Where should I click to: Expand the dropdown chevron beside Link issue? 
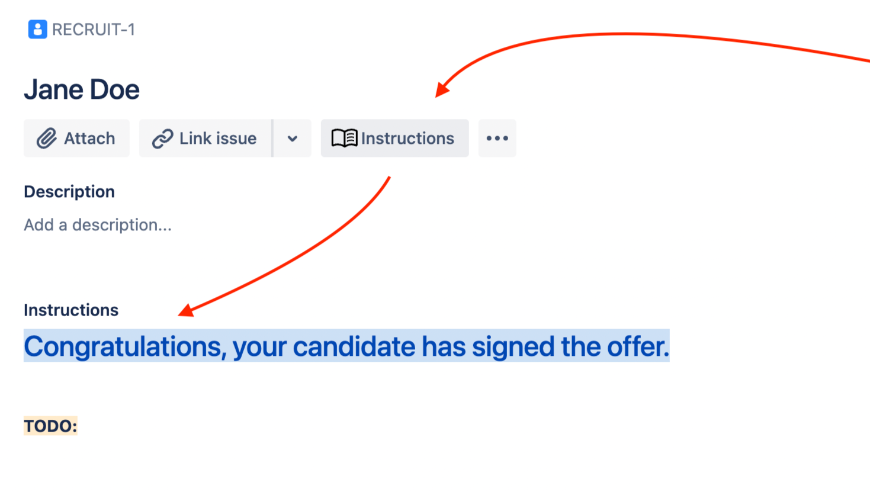[x=292, y=139]
